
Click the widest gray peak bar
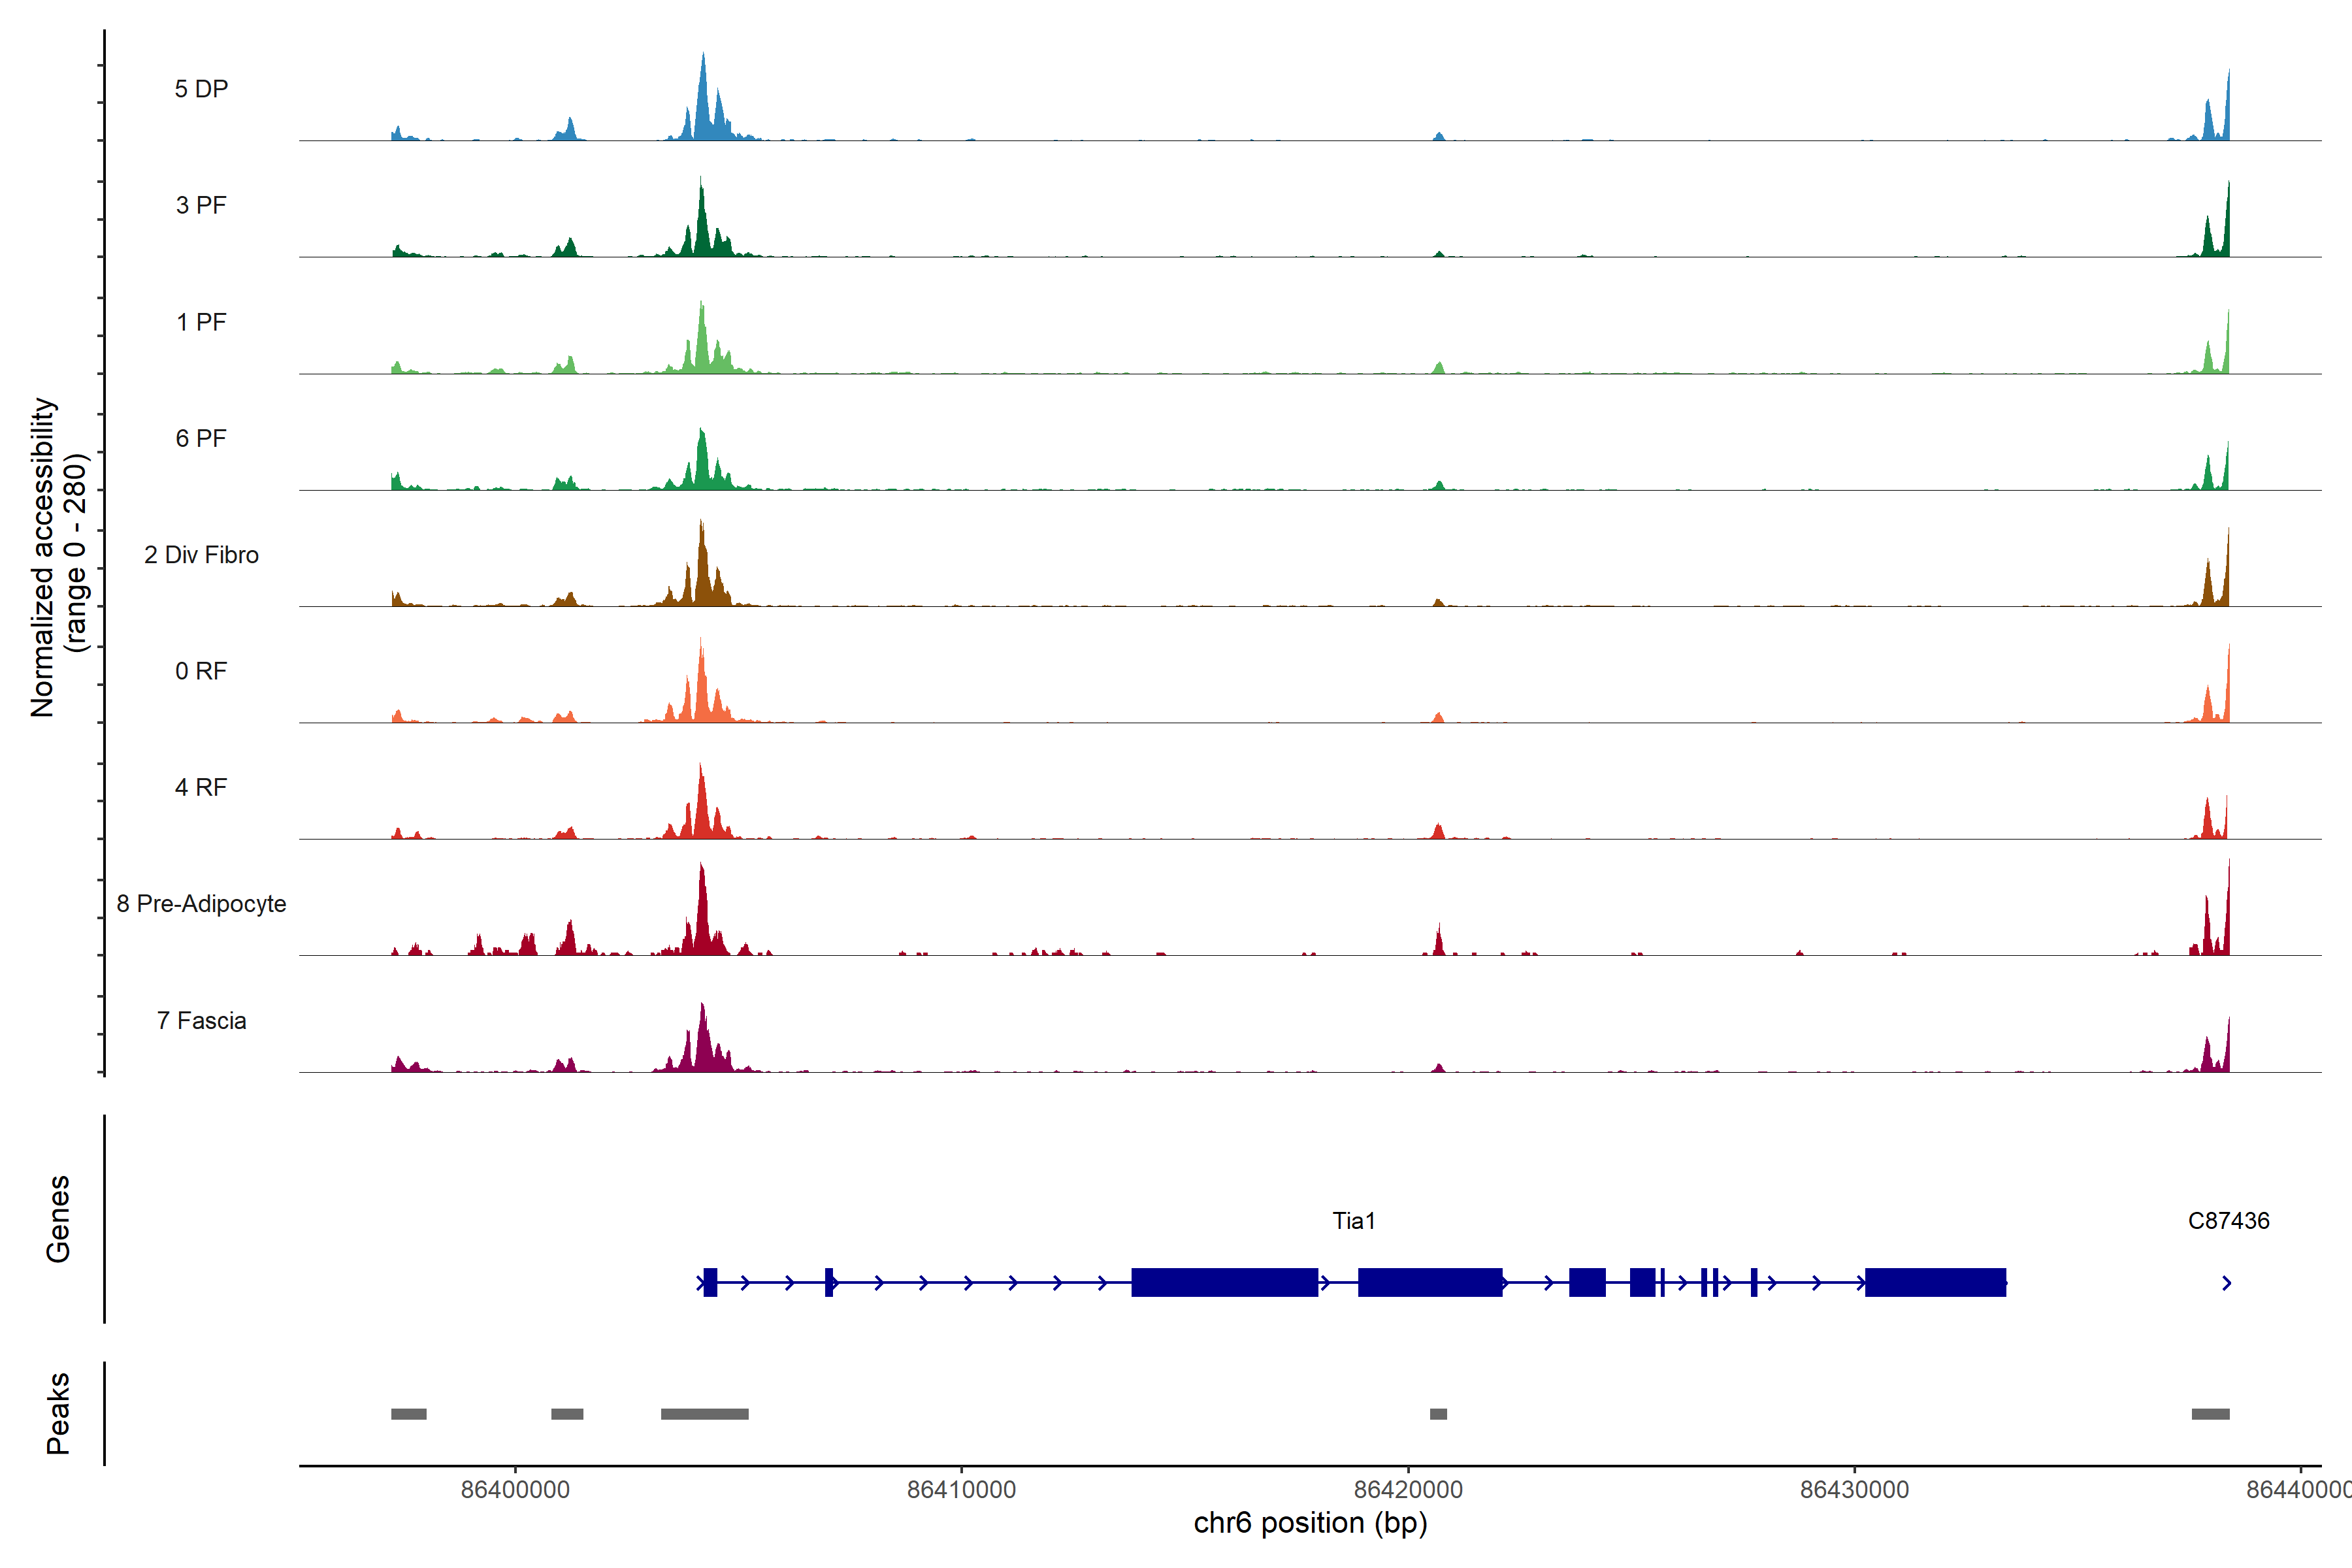point(704,1414)
